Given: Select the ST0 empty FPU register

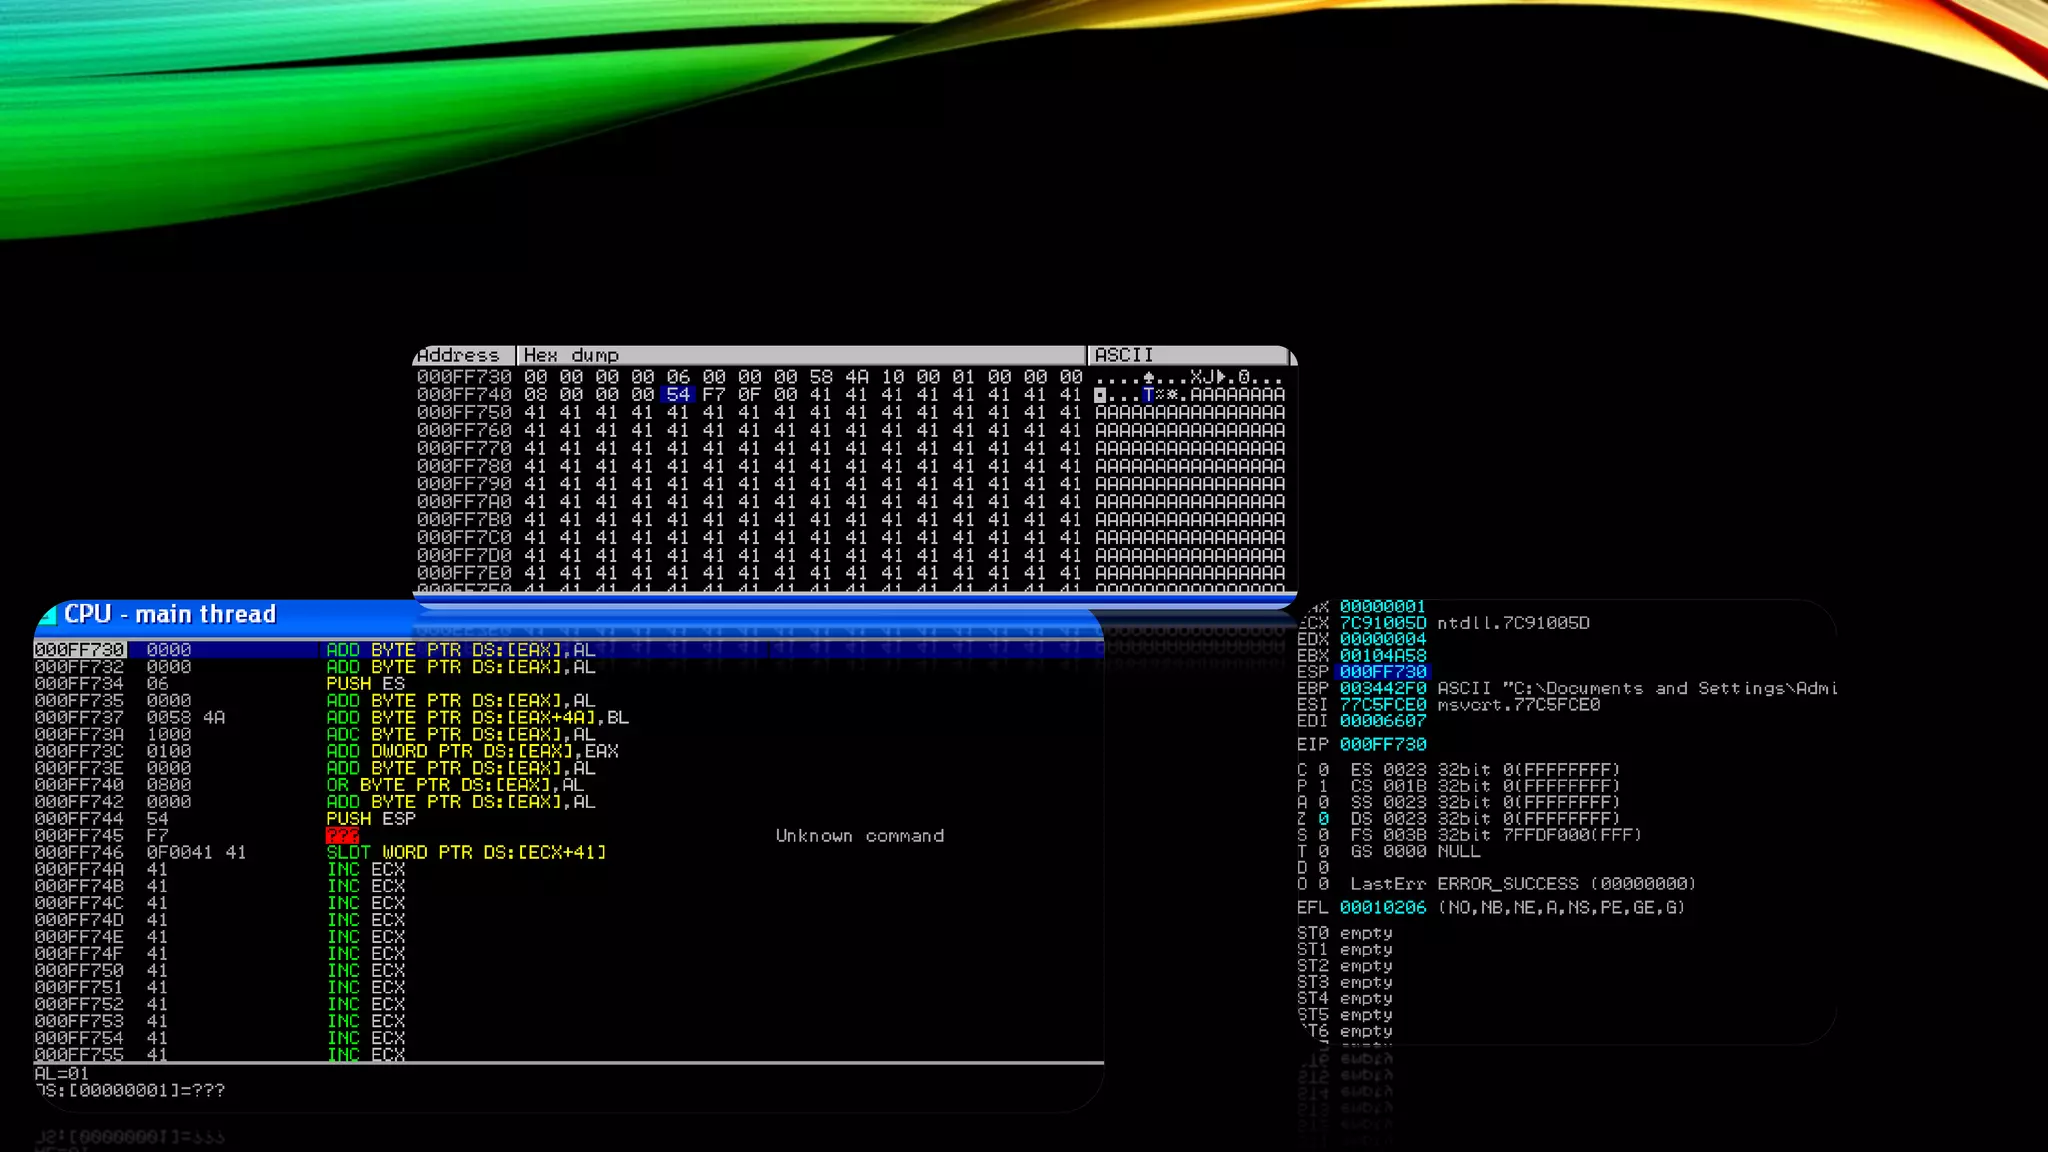Looking at the screenshot, I should click(x=1345, y=933).
